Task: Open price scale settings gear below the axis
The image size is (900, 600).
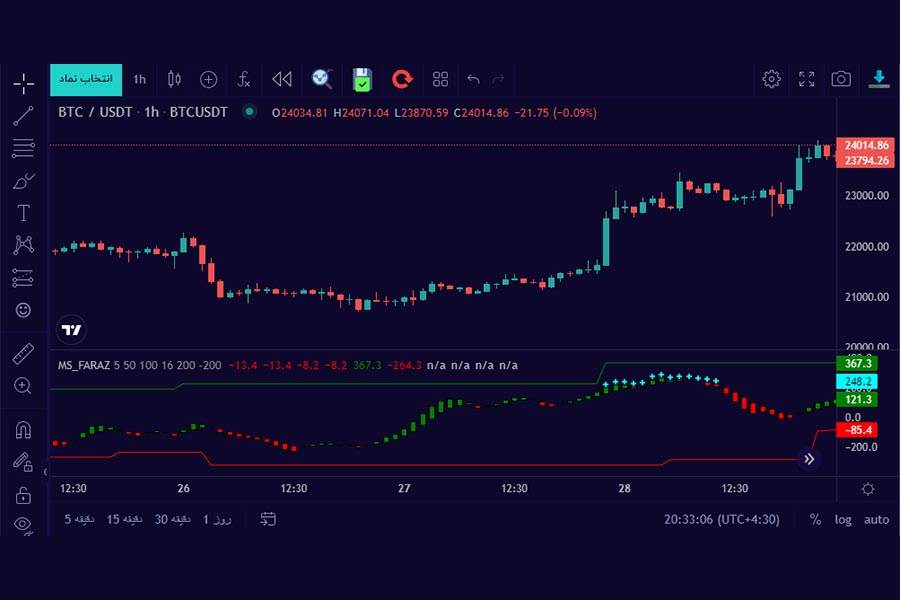Action: 868,489
